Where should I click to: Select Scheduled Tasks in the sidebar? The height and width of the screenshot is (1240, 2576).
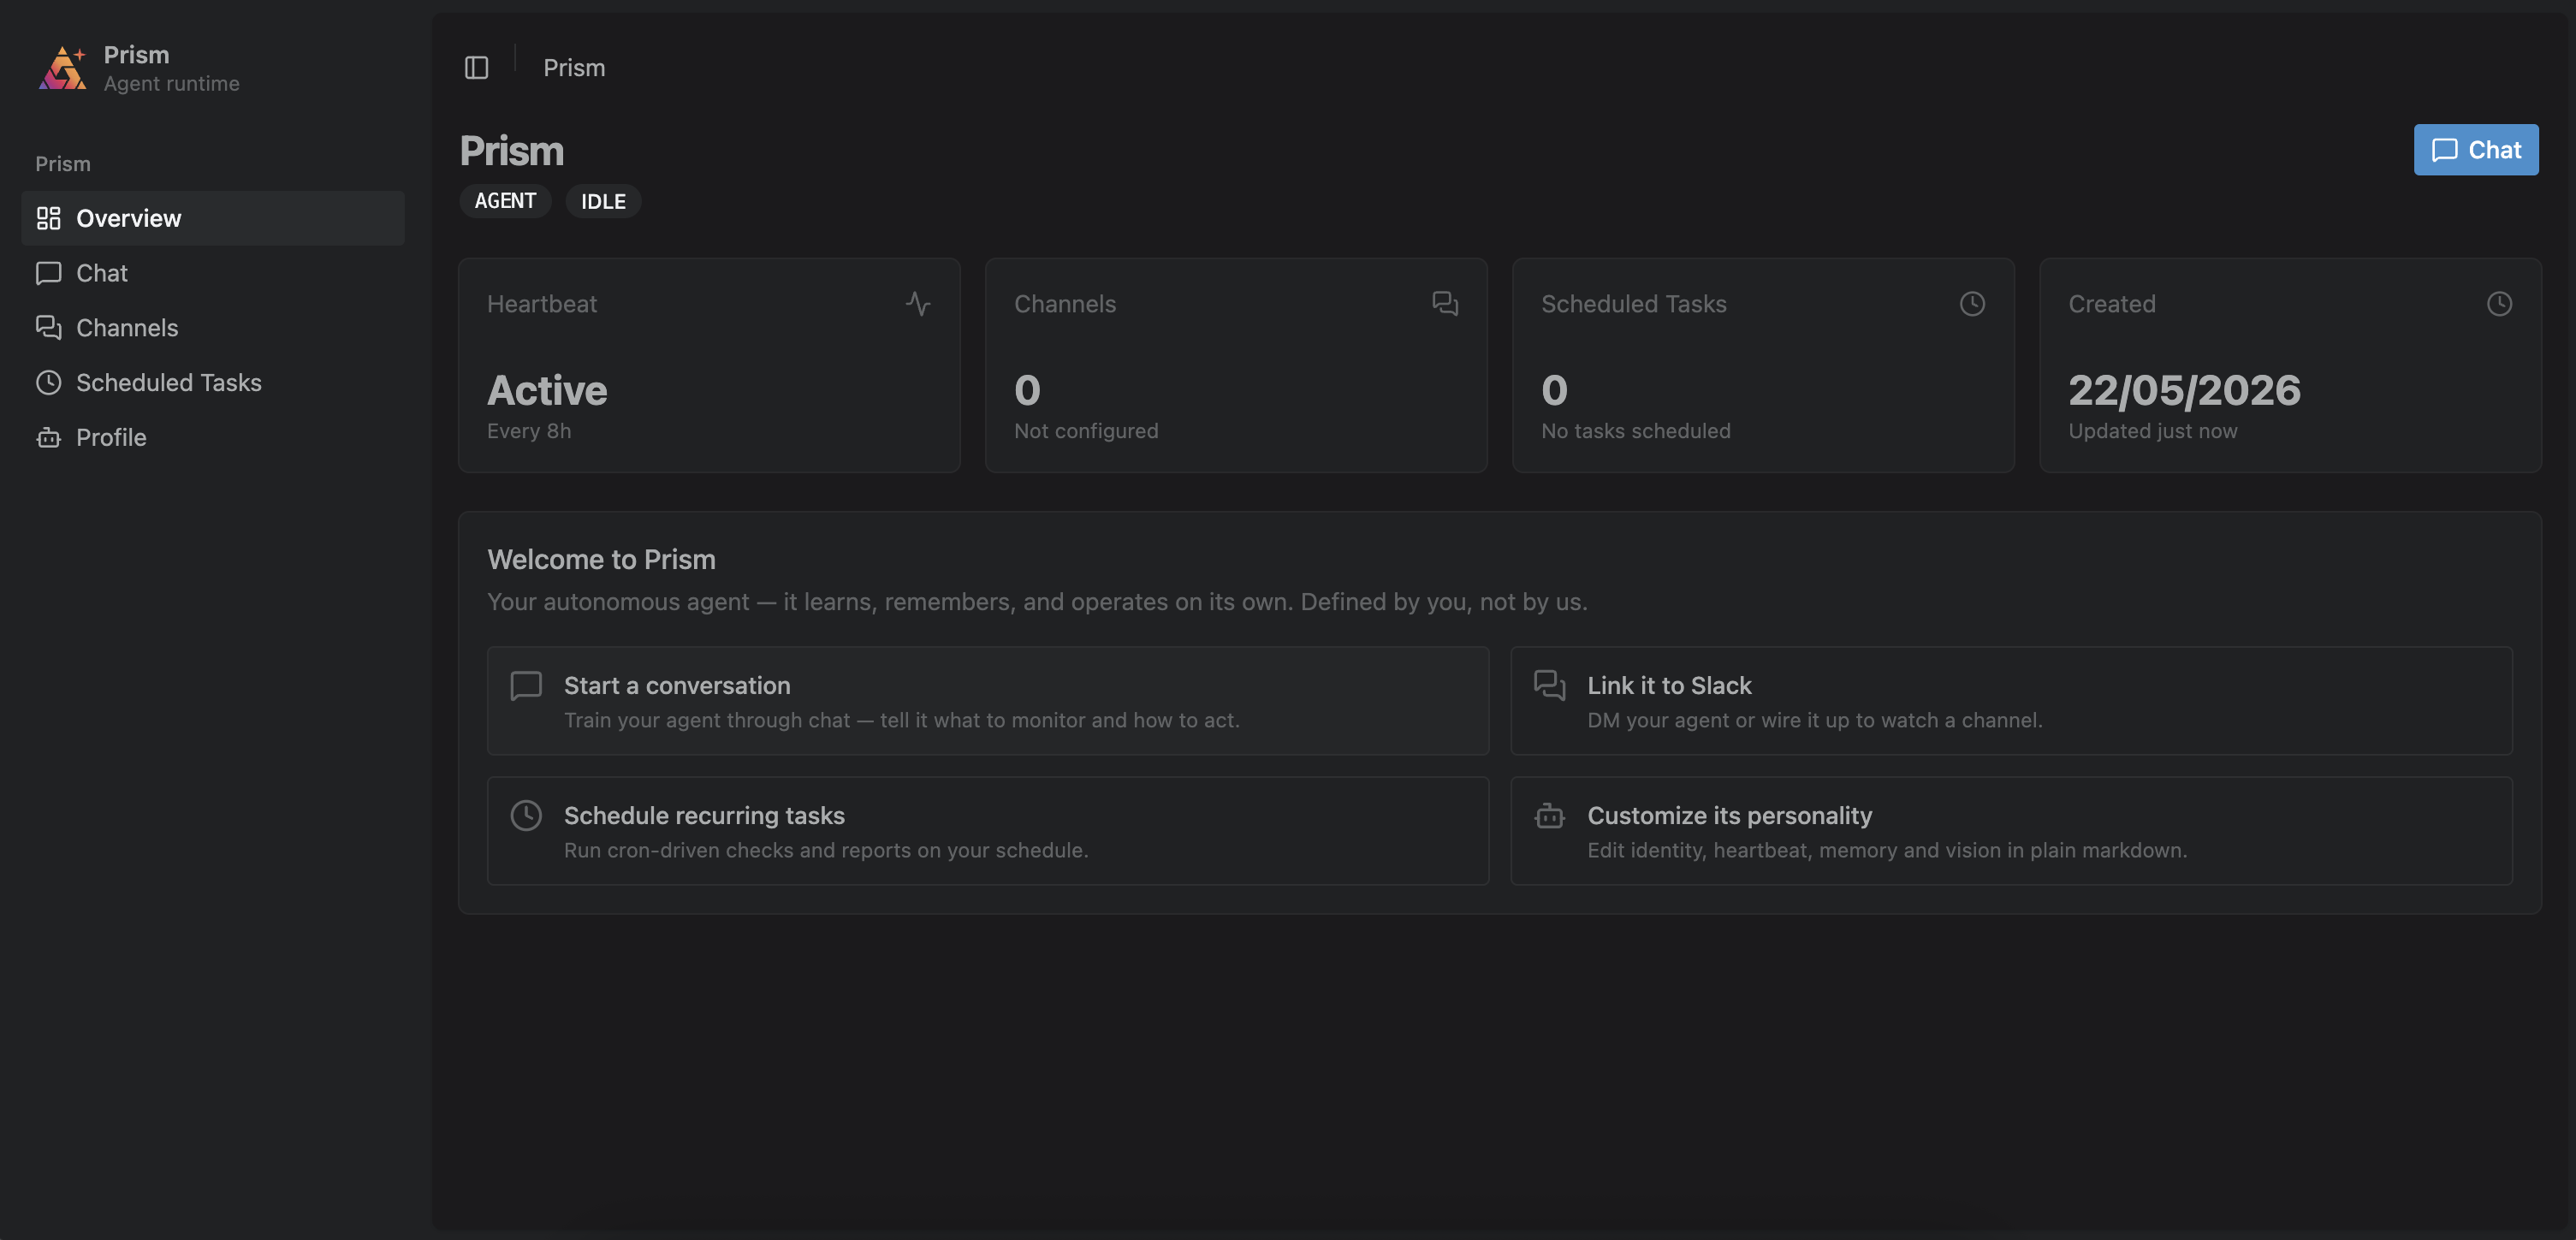point(213,383)
